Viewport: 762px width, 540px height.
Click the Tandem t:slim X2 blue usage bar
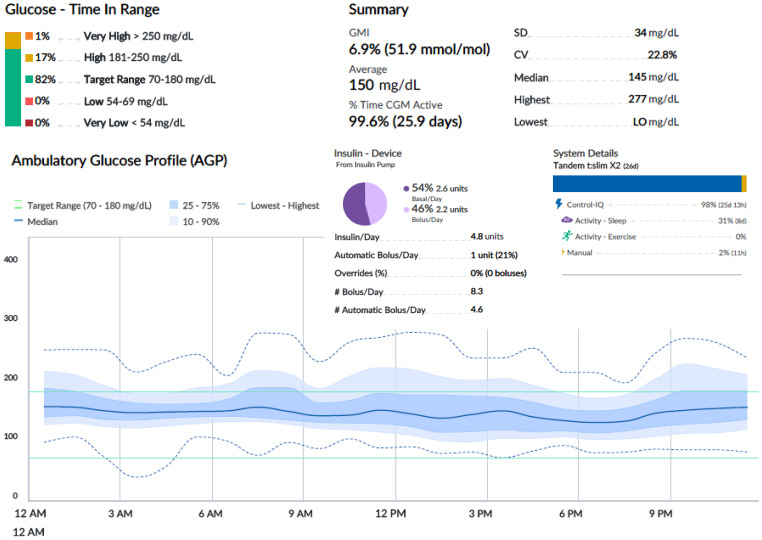tap(647, 184)
